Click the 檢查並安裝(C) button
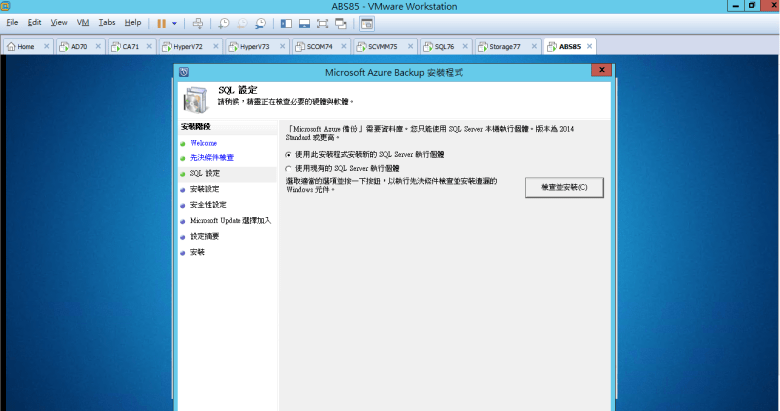Image resolution: width=780 pixels, height=411 pixels. point(564,187)
